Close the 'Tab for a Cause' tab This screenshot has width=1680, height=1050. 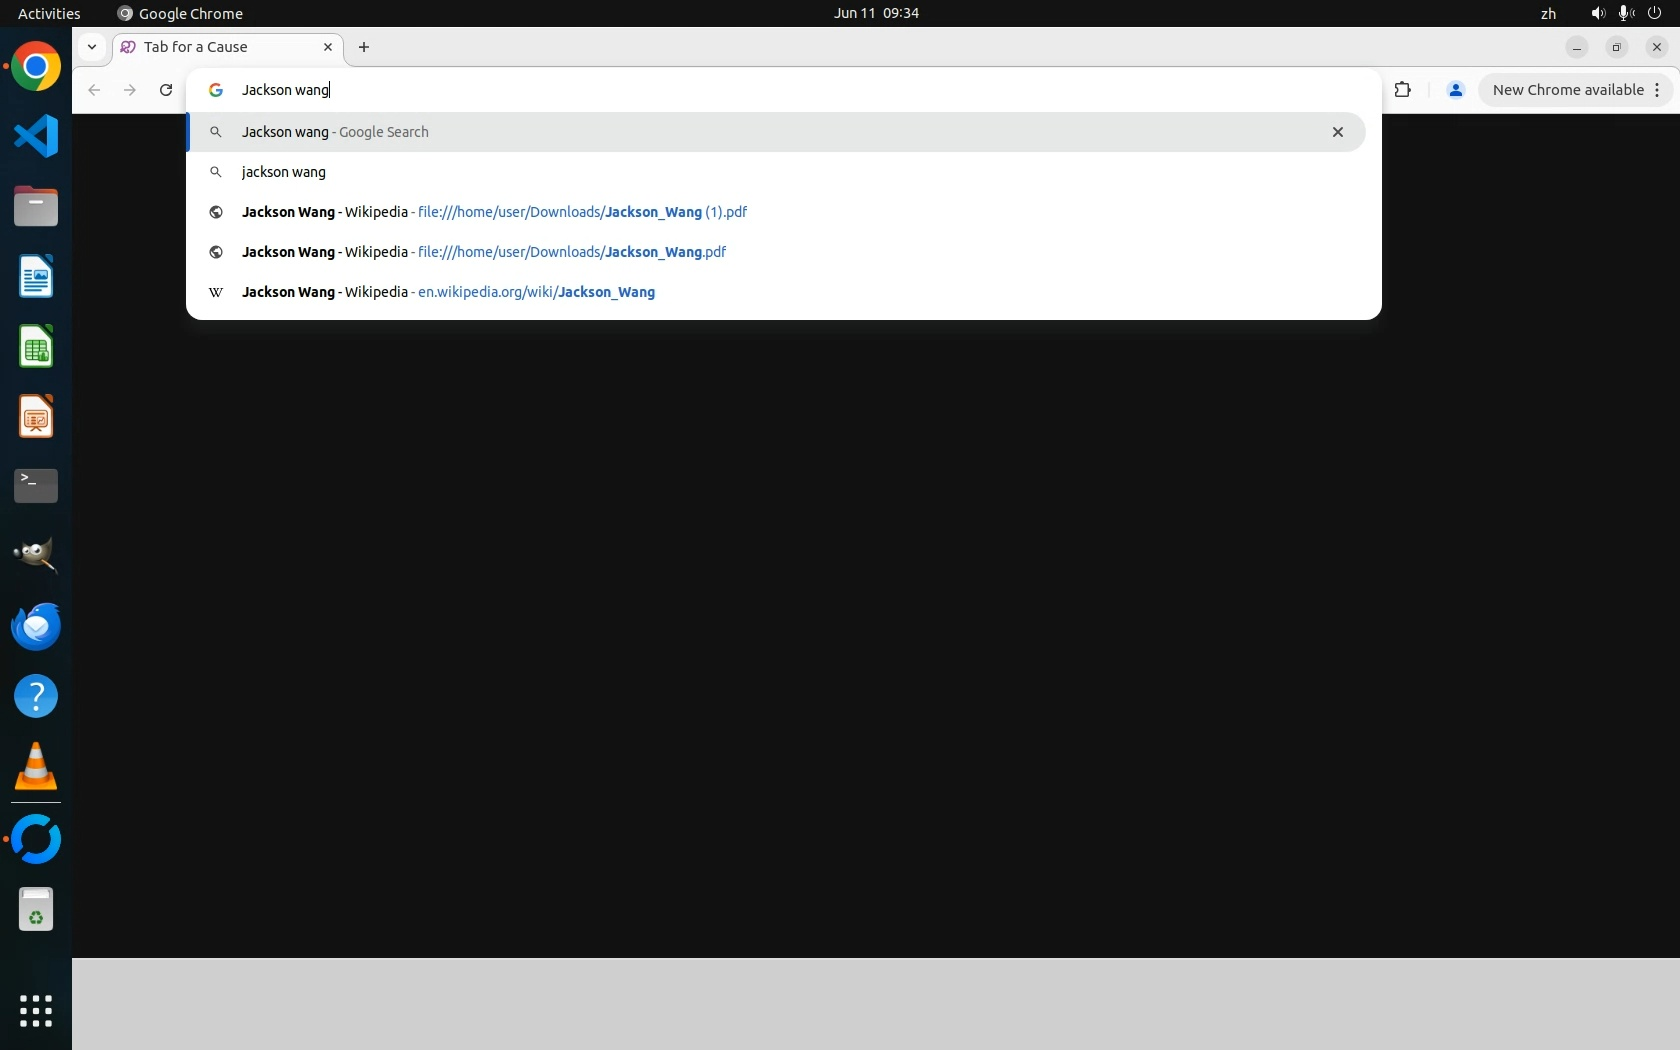tap(327, 47)
